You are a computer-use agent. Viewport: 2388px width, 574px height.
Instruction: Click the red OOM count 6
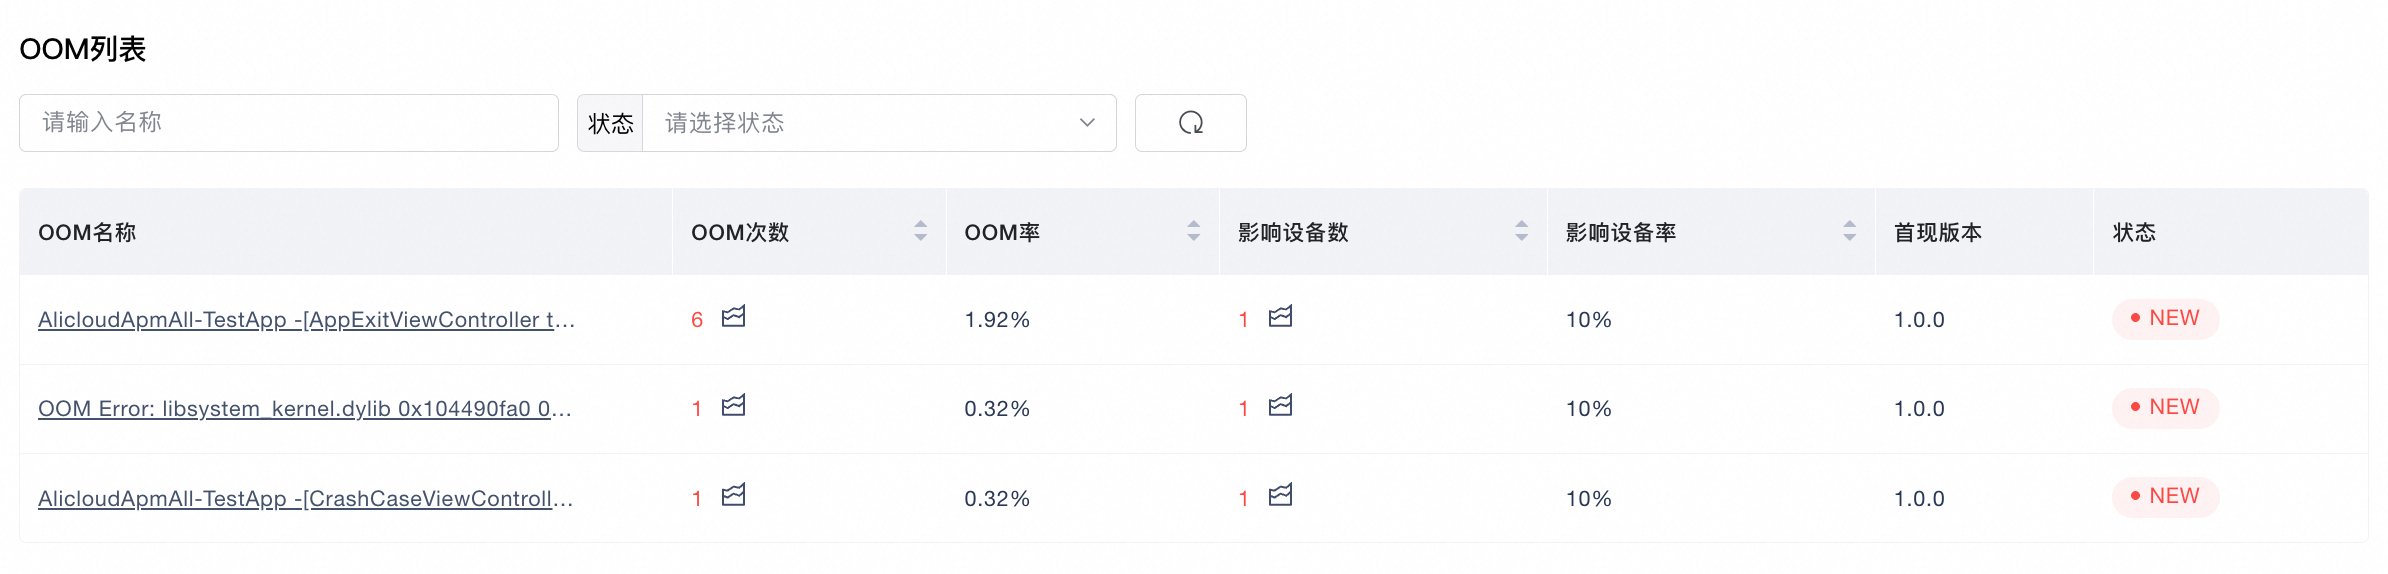[x=697, y=320]
